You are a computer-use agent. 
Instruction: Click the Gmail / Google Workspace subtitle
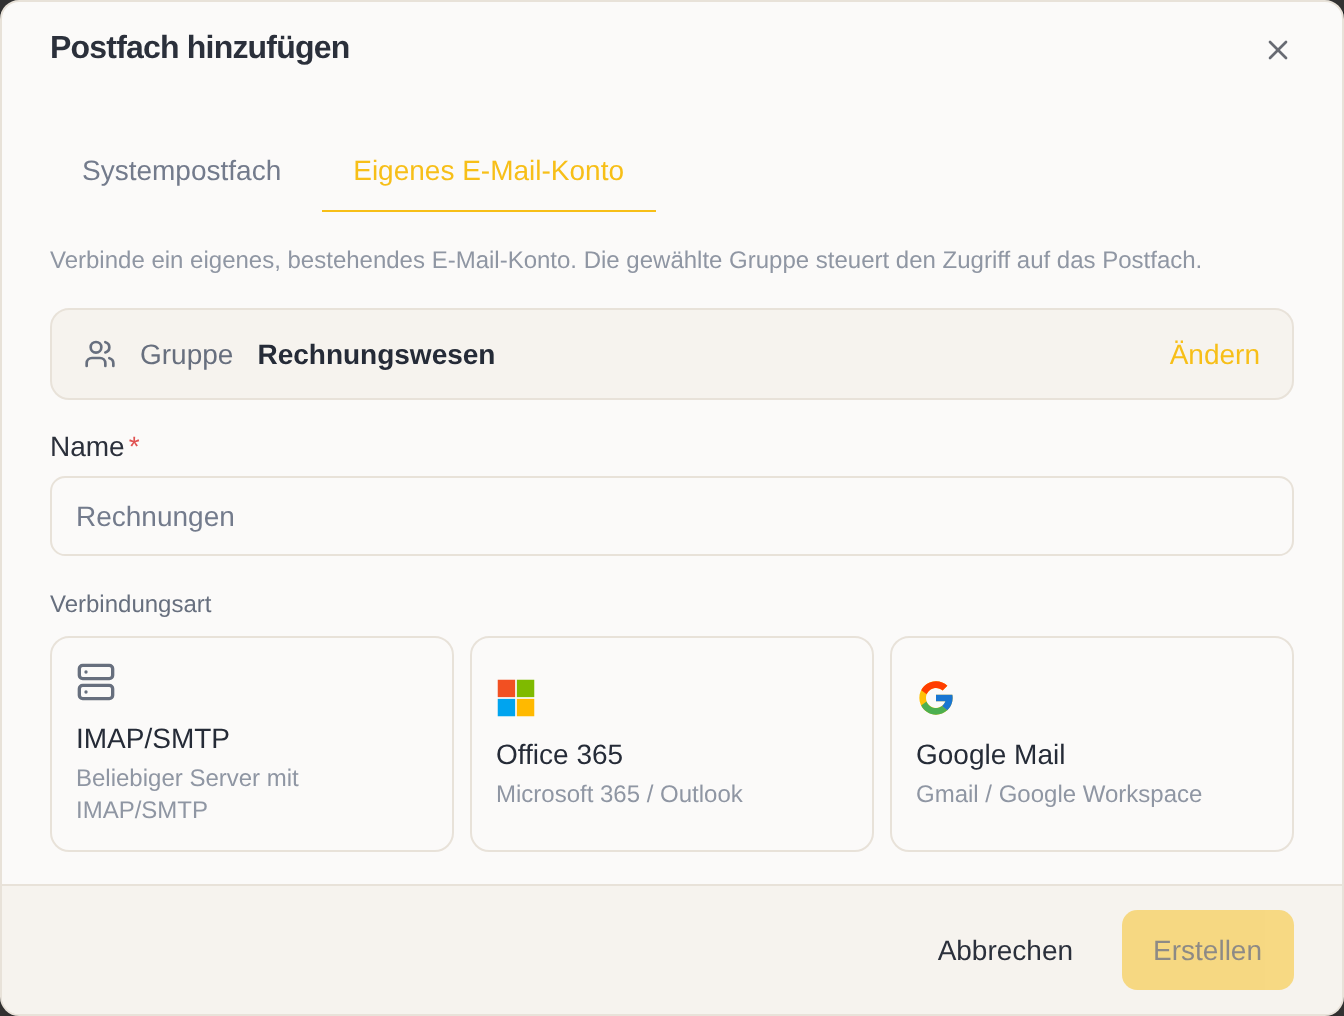point(1059,794)
